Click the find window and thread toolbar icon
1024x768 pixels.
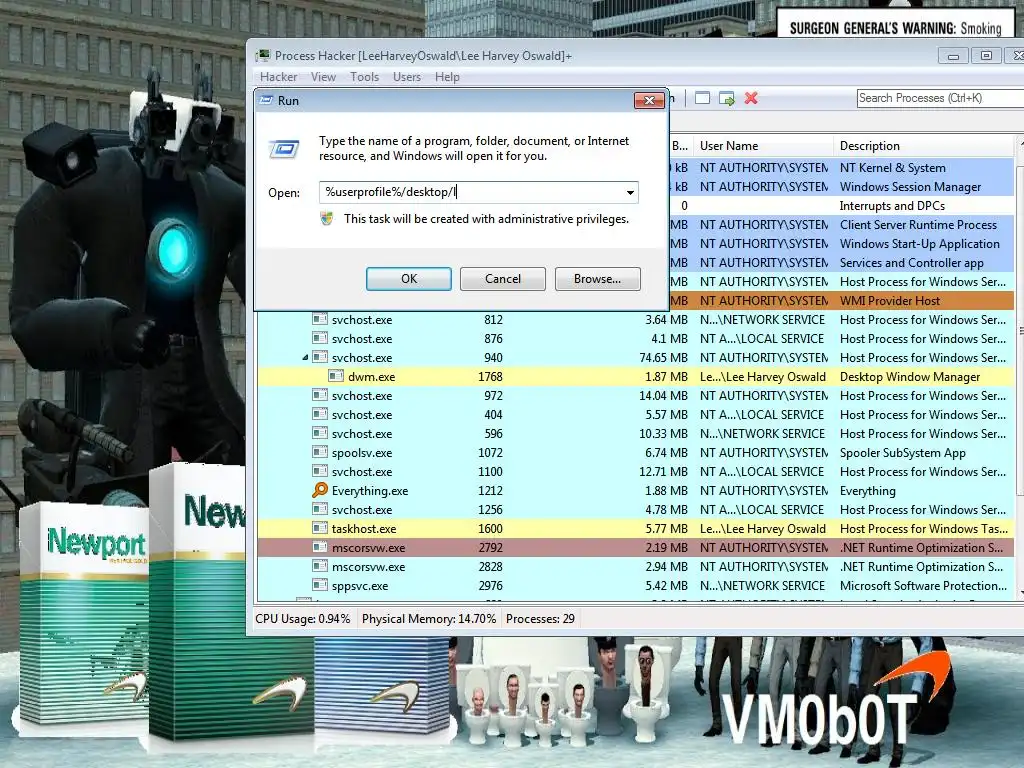(x=726, y=98)
